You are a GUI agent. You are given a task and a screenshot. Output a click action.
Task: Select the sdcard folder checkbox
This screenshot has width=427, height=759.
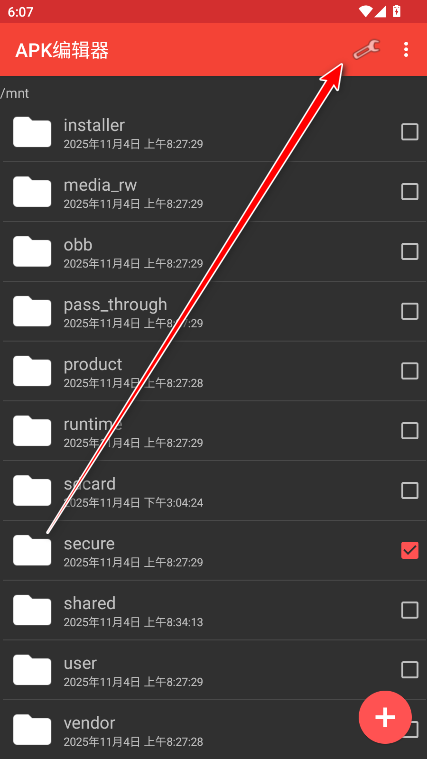click(x=410, y=490)
